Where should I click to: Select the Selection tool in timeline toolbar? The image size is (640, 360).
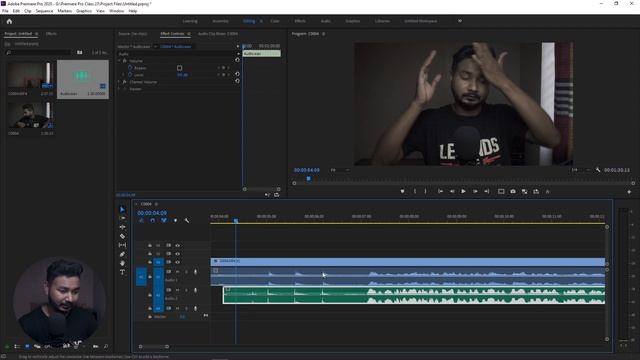(122, 209)
